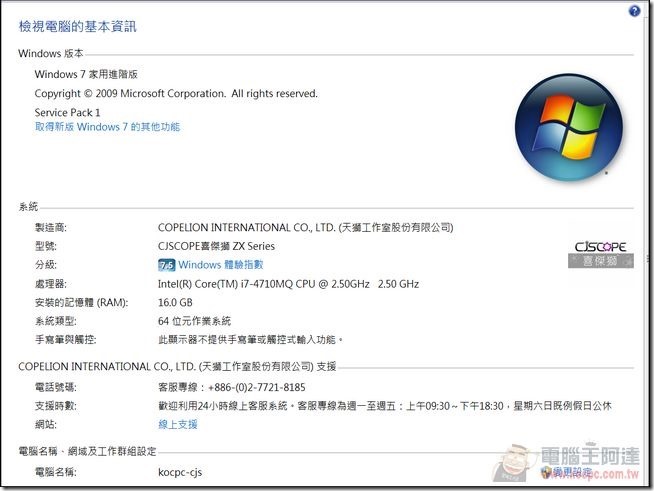Click the Windows 7 家用進階版 edition text
Screen dimensions: 654x491
click(86, 74)
